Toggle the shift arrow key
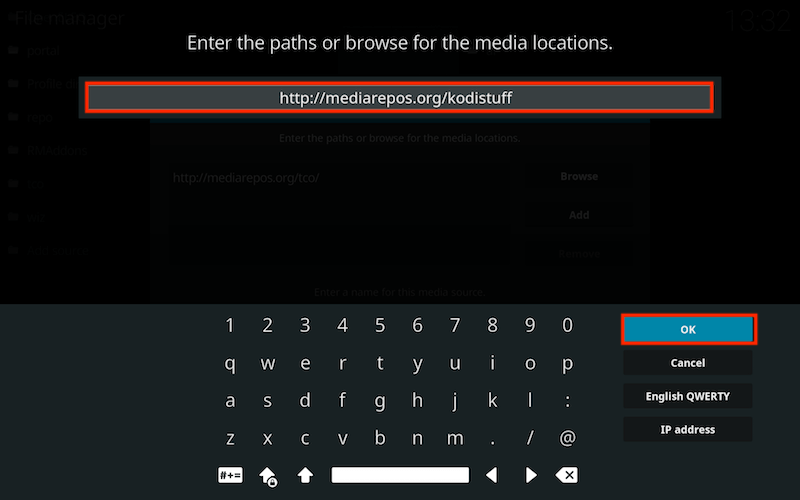 (305, 475)
